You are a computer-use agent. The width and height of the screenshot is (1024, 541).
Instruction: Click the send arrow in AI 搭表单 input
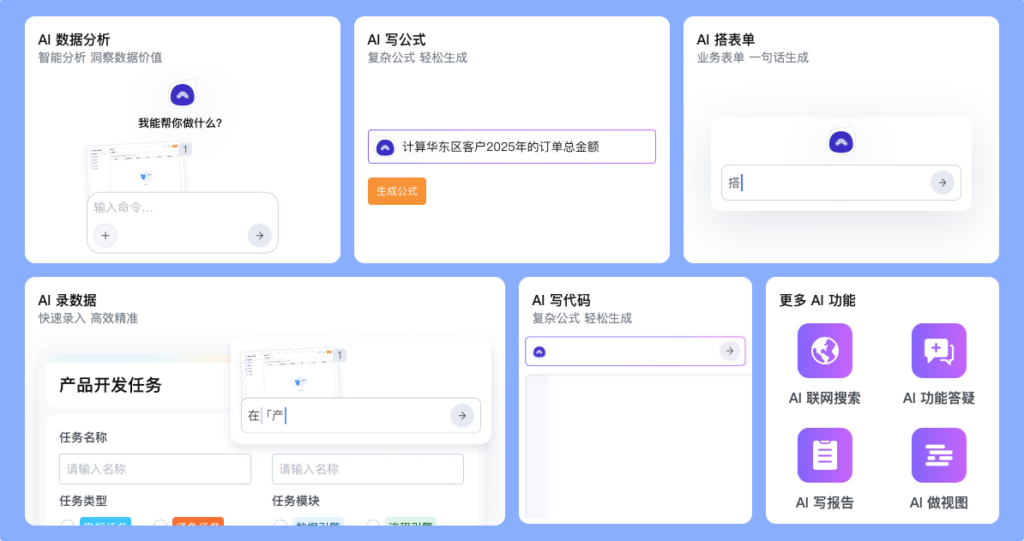[x=942, y=182]
